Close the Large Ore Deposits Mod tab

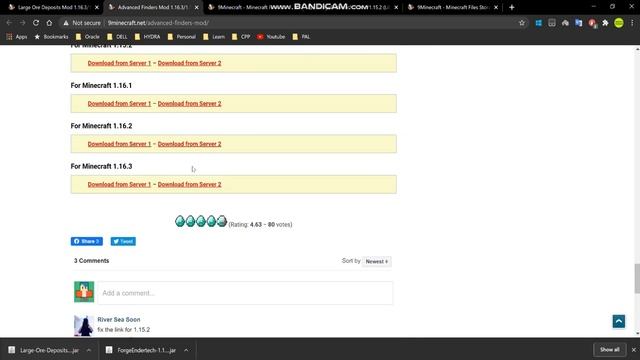(97, 7)
